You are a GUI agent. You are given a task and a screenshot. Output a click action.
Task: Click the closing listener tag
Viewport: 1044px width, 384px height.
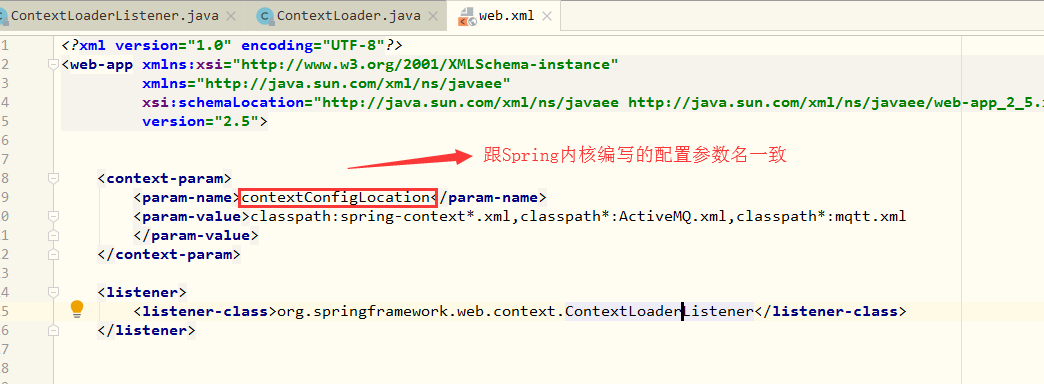point(146,330)
